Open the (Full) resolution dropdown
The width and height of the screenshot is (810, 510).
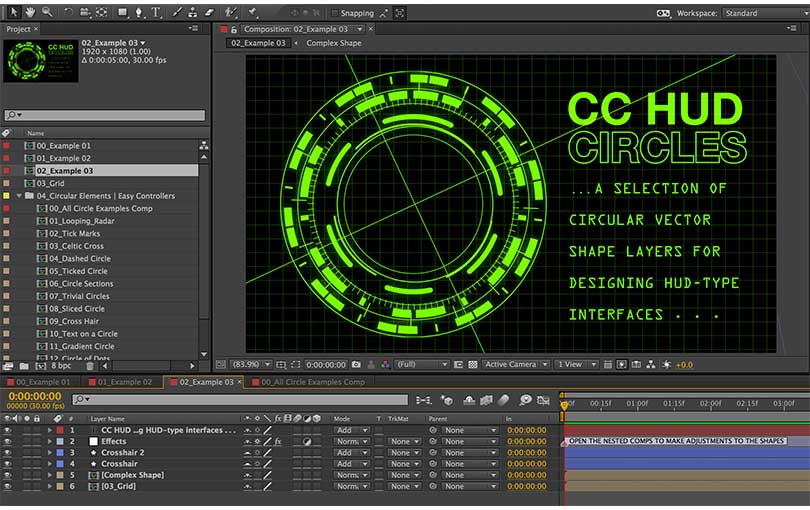click(x=422, y=364)
